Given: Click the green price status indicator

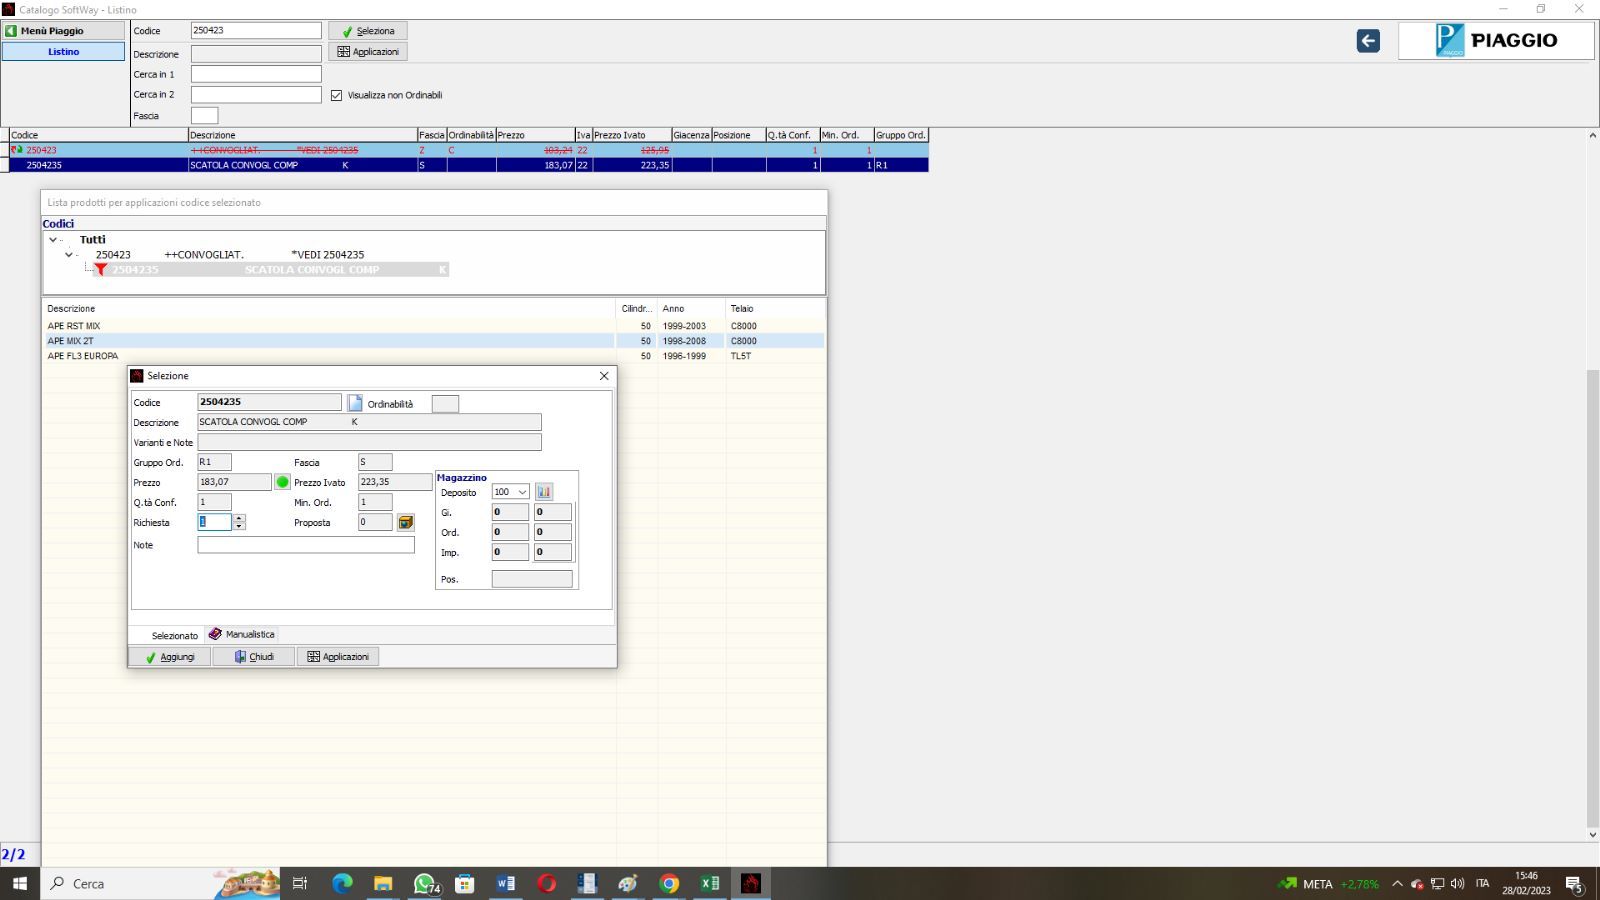Looking at the screenshot, I should click(x=282, y=482).
